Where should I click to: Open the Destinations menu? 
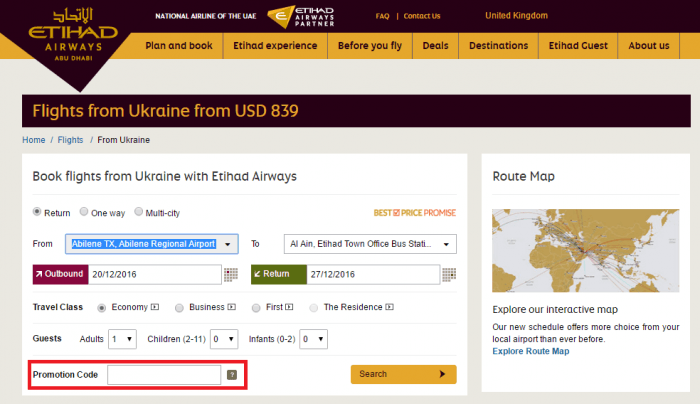point(499,46)
